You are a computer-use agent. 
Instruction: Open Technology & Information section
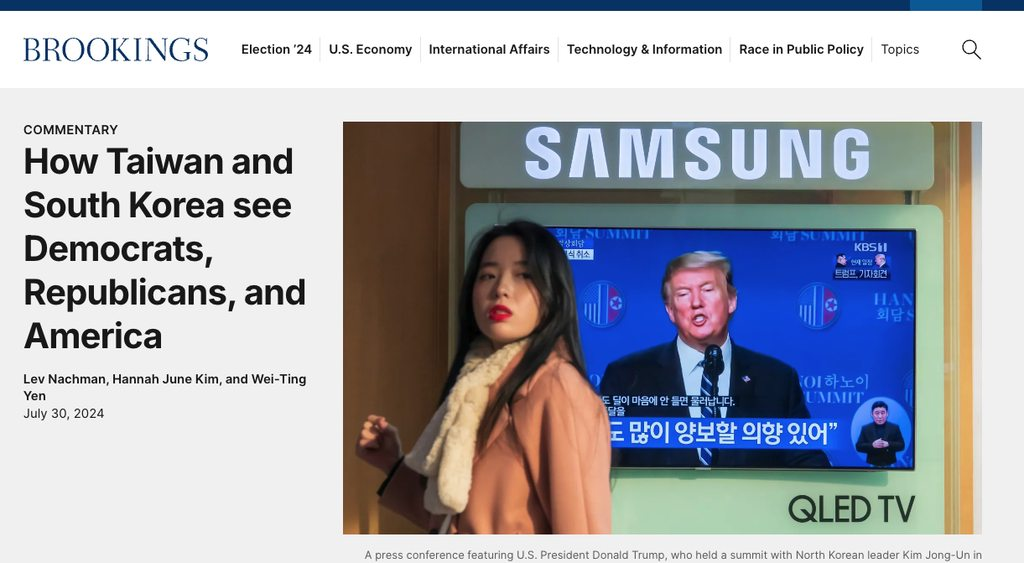tap(645, 50)
